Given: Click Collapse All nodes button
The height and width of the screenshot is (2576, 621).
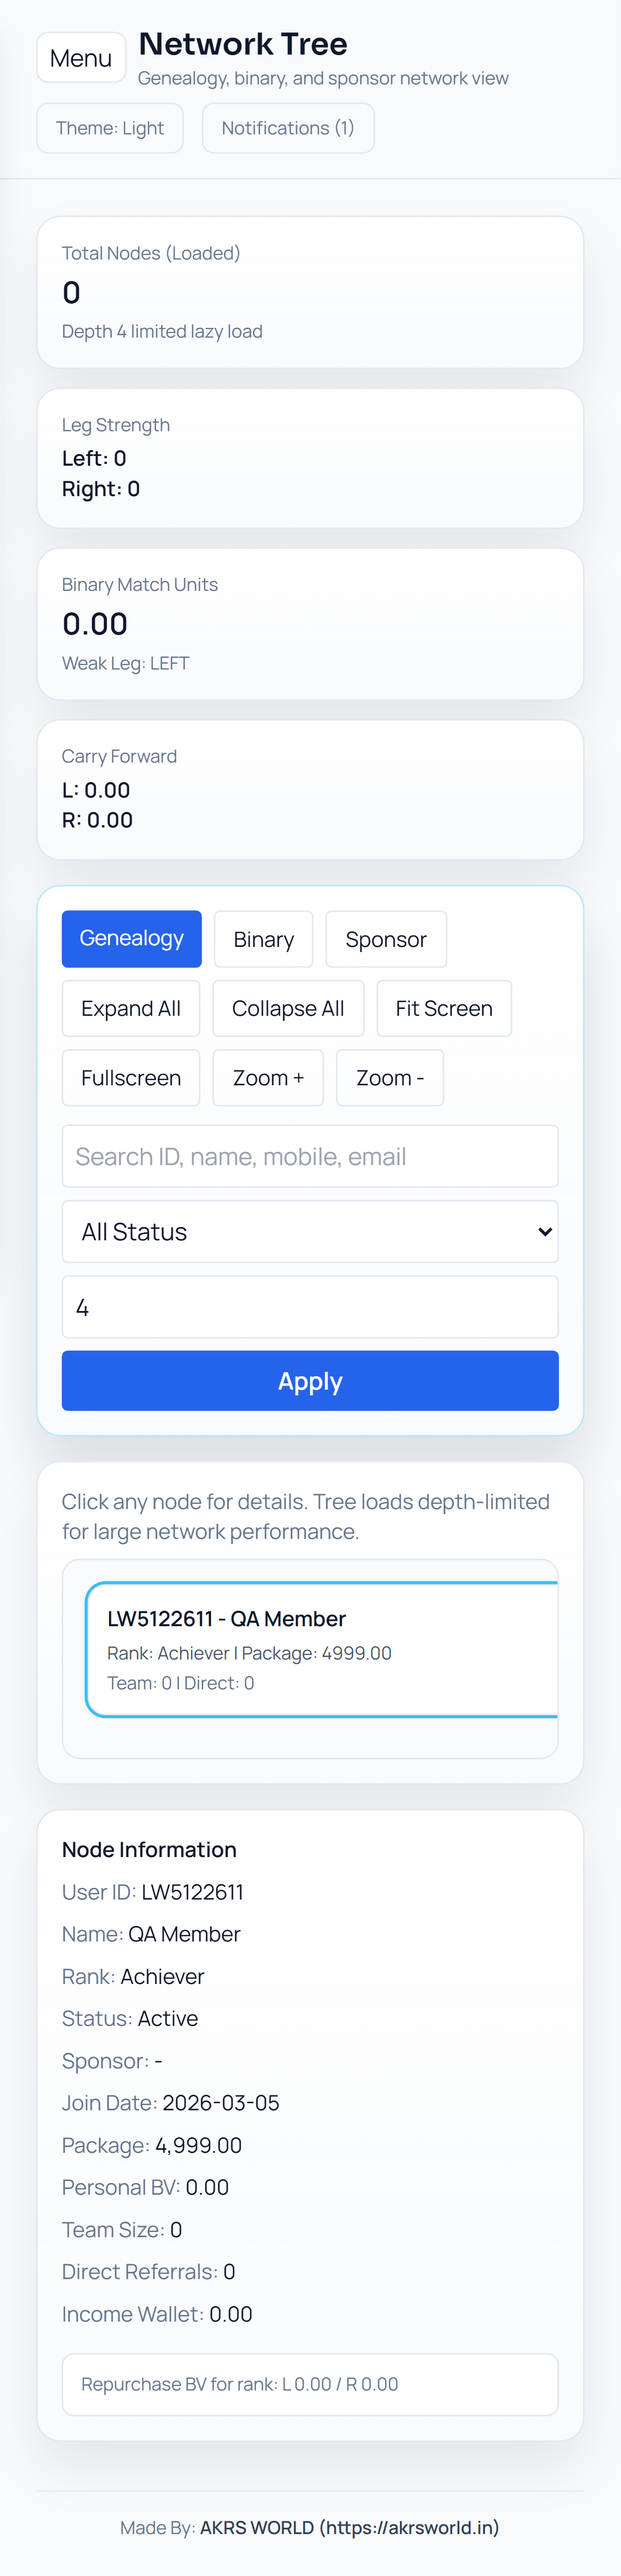Looking at the screenshot, I should click(x=288, y=1008).
